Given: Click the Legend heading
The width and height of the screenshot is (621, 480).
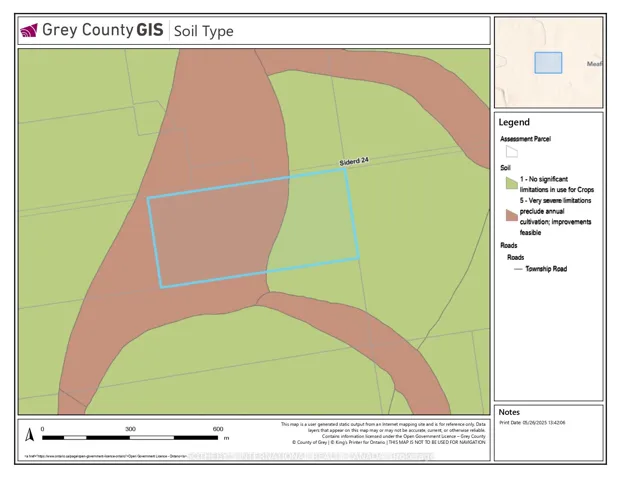Looking at the screenshot, I should [x=515, y=123].
